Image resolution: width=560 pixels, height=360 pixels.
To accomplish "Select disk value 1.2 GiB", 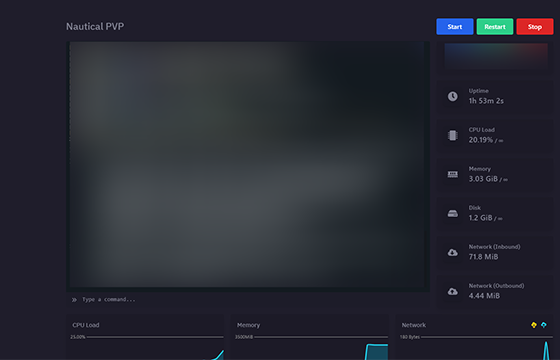I will point(481,218).
